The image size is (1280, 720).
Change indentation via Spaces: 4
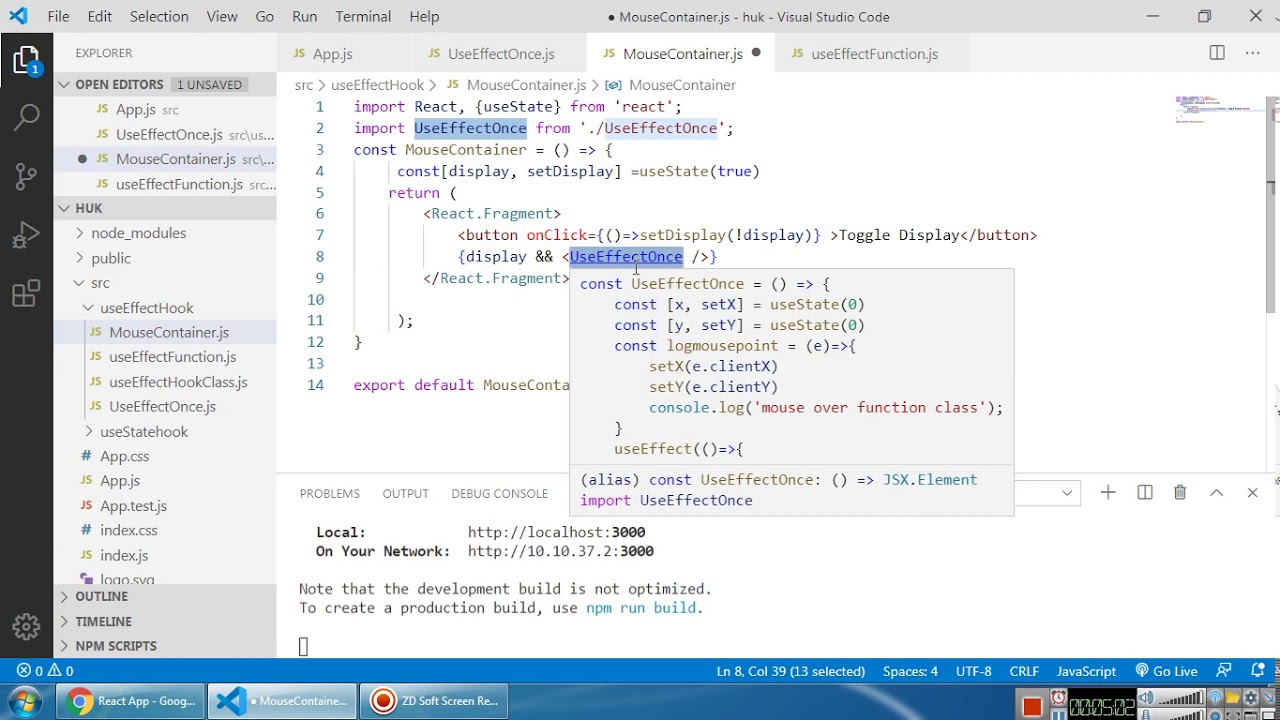click(910, 671)
